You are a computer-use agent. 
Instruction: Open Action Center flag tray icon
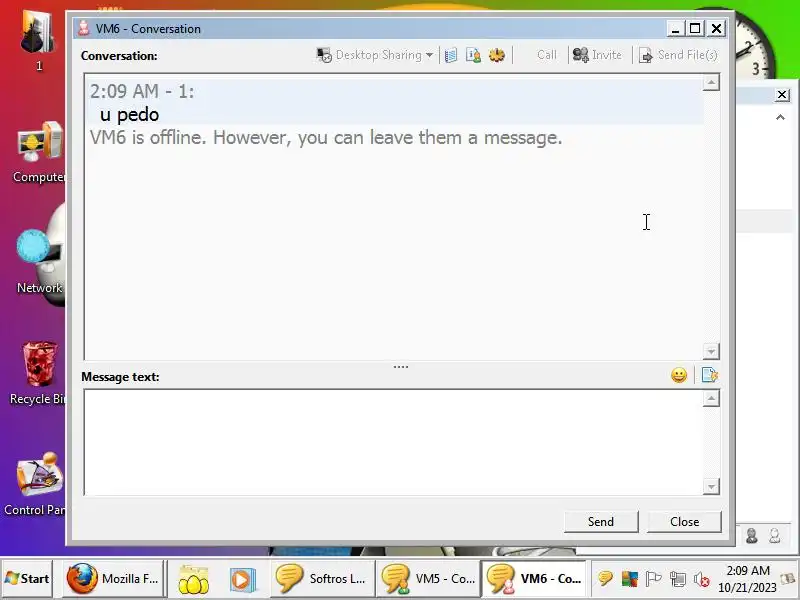coord(653,579)
